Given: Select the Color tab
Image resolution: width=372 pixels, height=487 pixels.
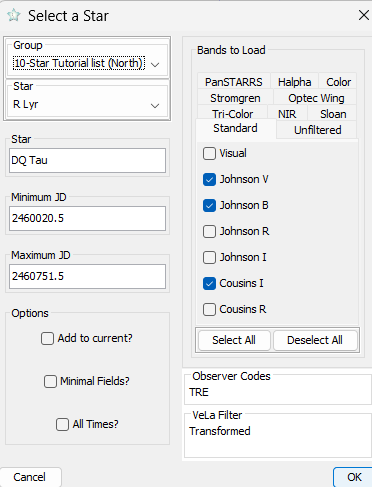Looking at the screenshot, I should [x=338, y=82].
